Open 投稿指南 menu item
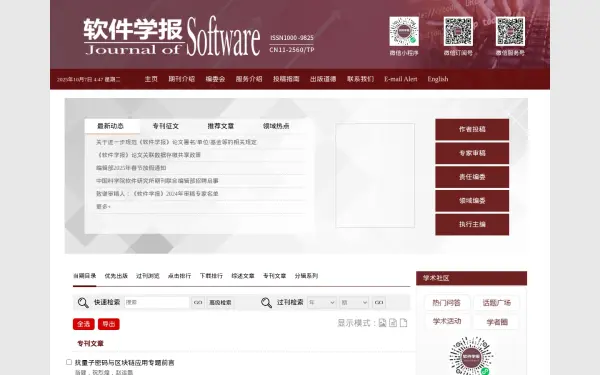600x375 pixels. [x=286, y=79]
